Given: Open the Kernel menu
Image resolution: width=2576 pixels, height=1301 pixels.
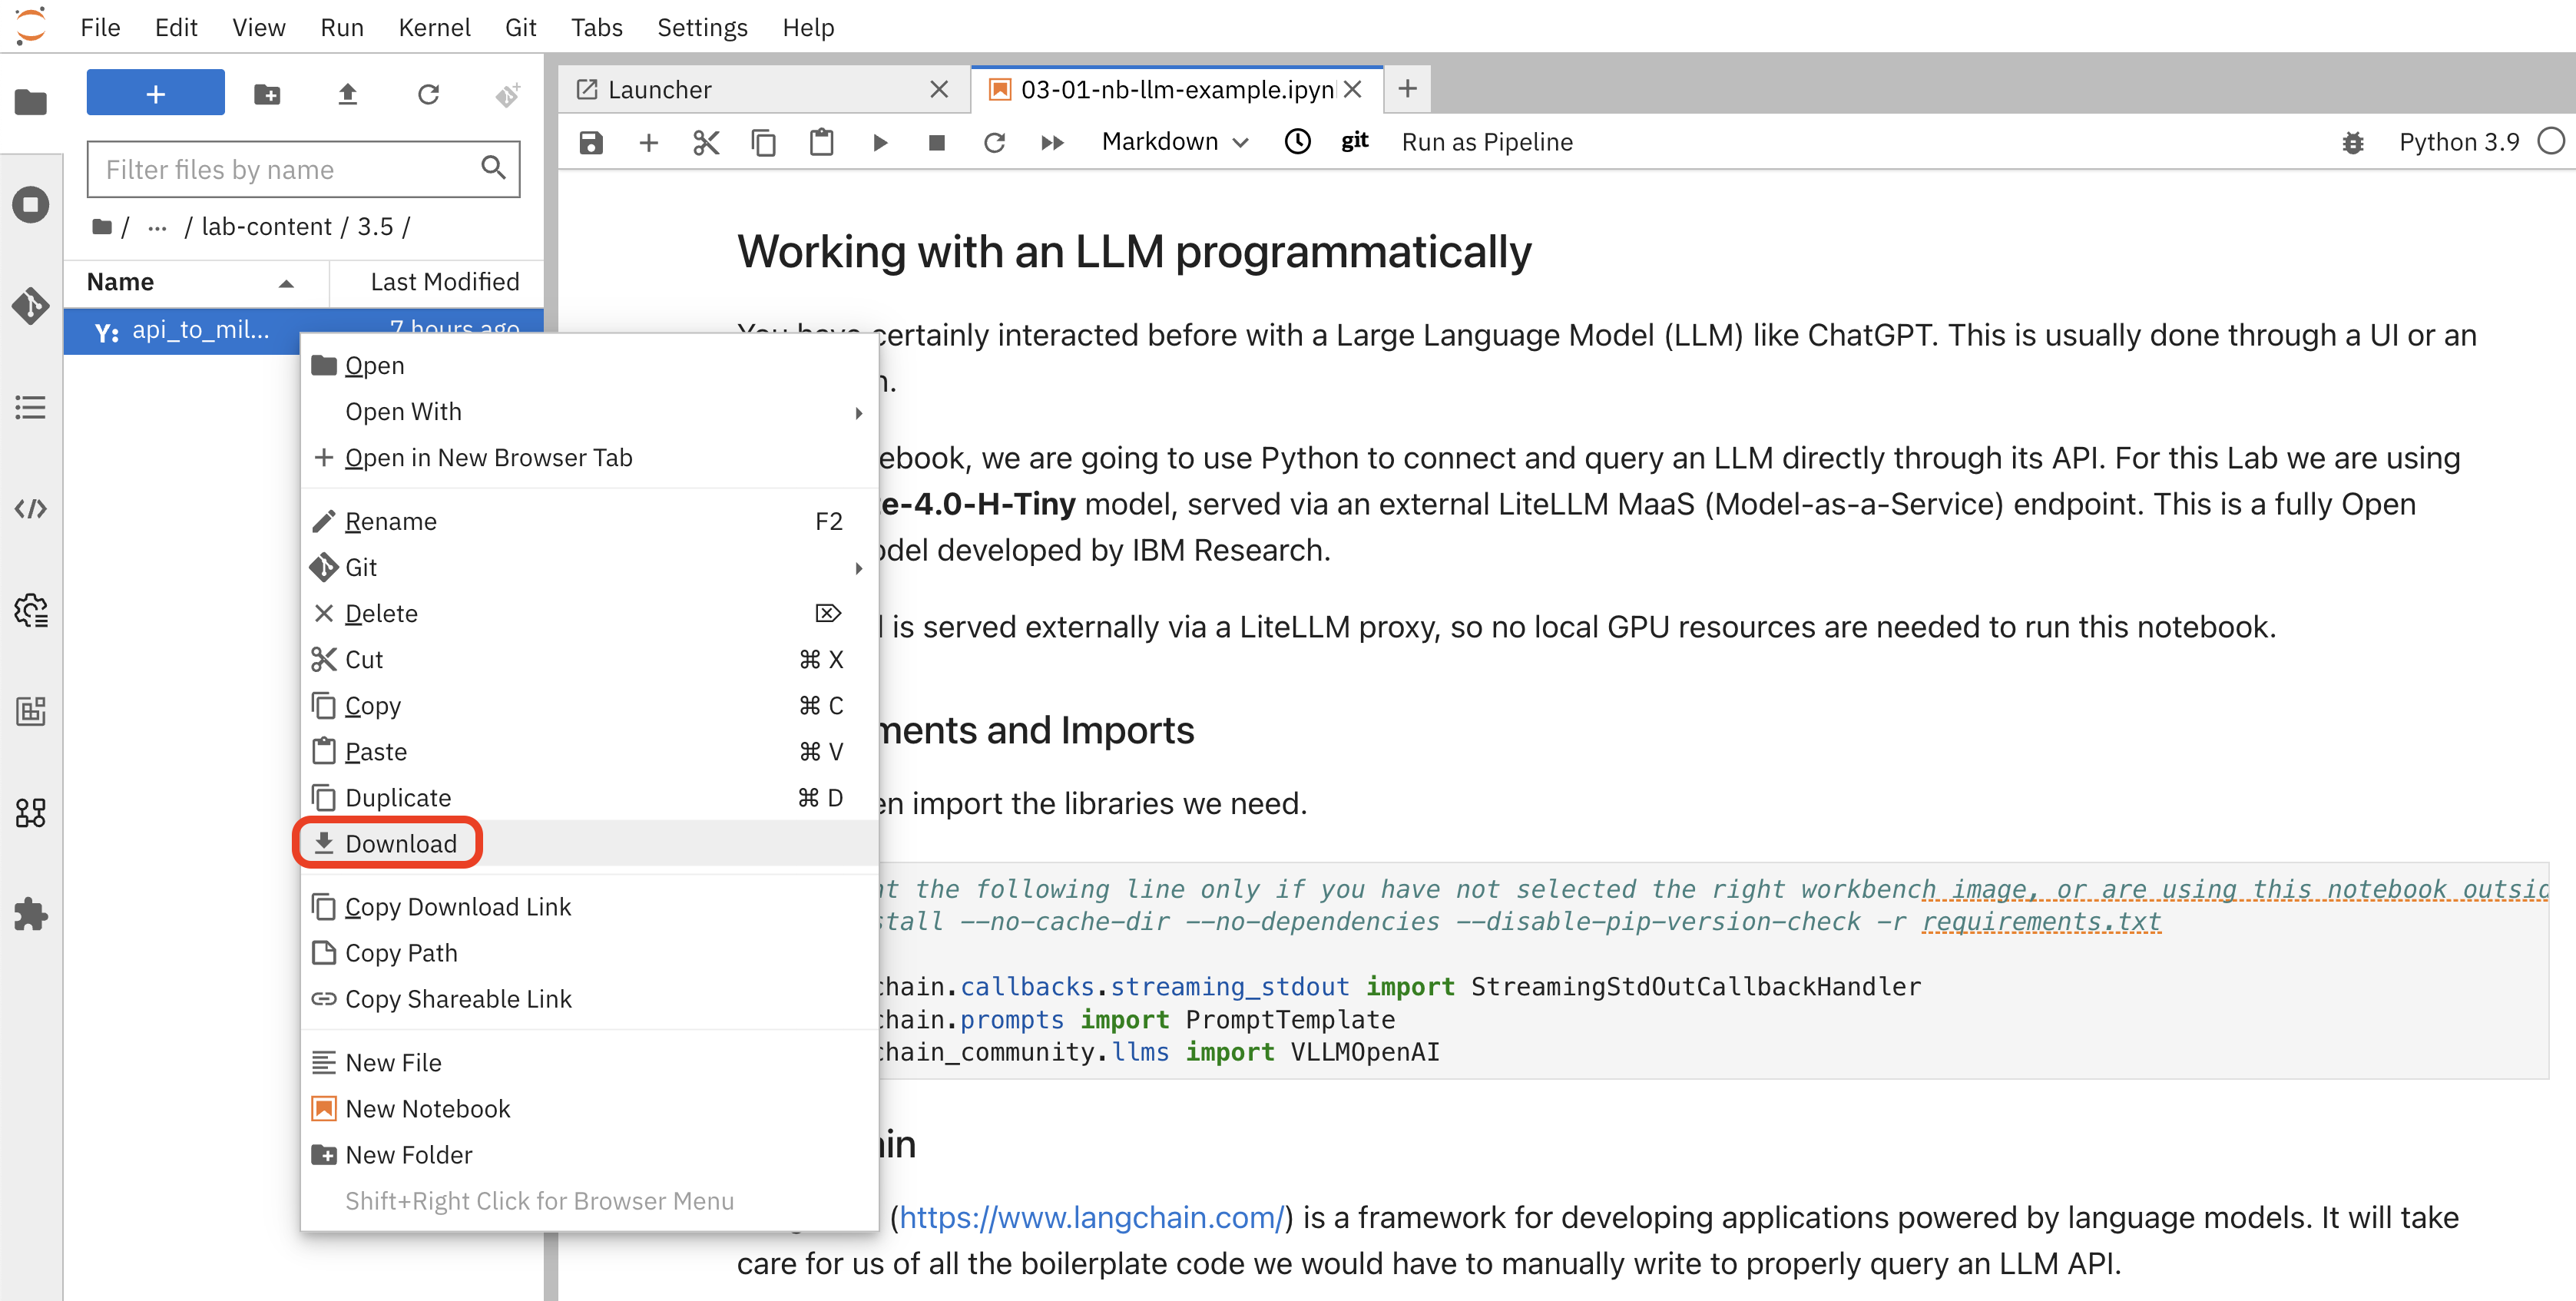Looking at the screenshot, I should coord(434,27).
